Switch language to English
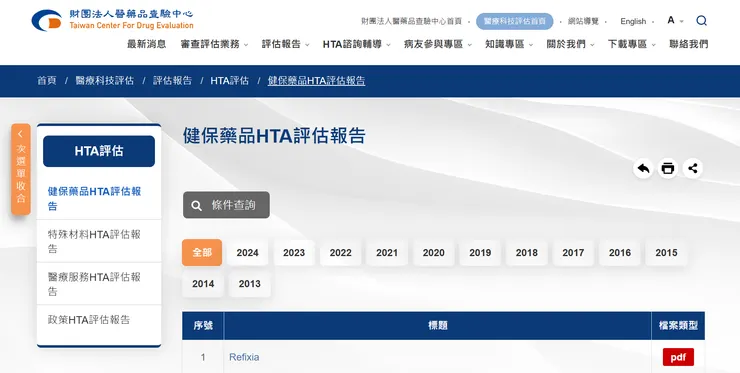This screenshot has width=740, height=373. (x=633, y=21)
